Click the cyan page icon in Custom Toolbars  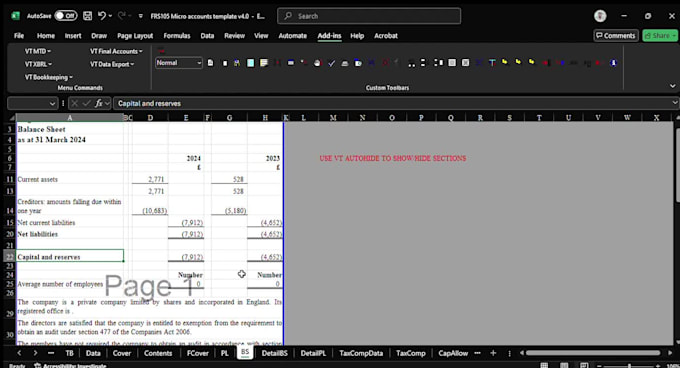[251, 63]
